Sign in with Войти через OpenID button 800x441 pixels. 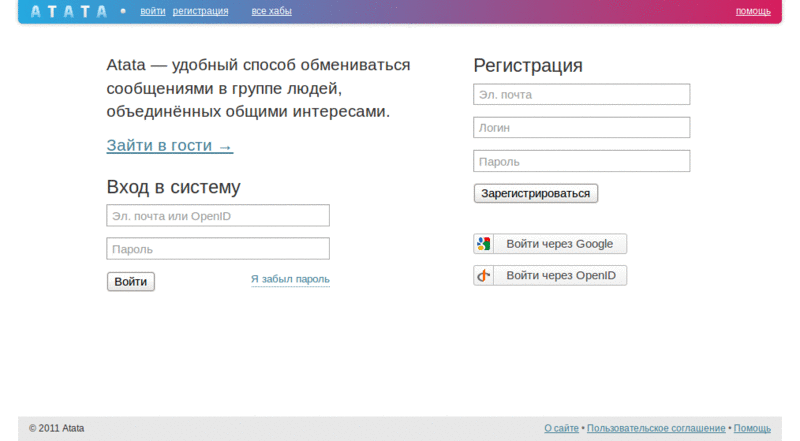click(x=550, y=276)
